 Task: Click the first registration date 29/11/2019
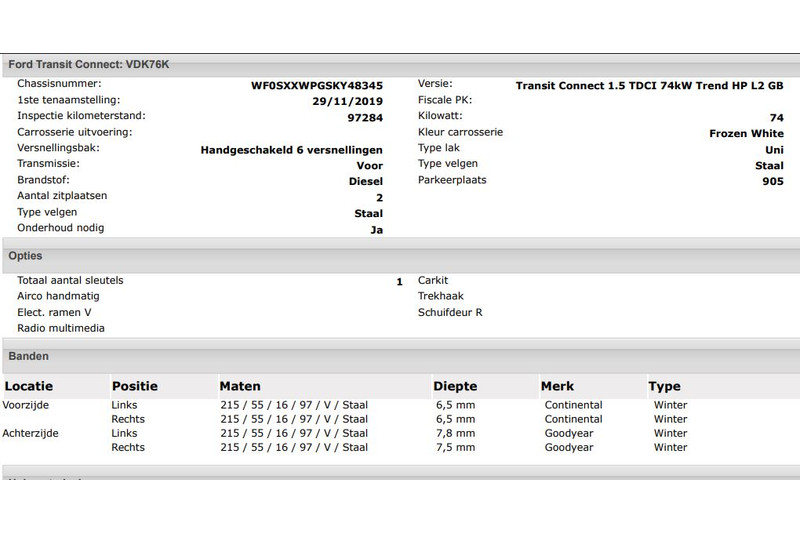click(348, 102)
